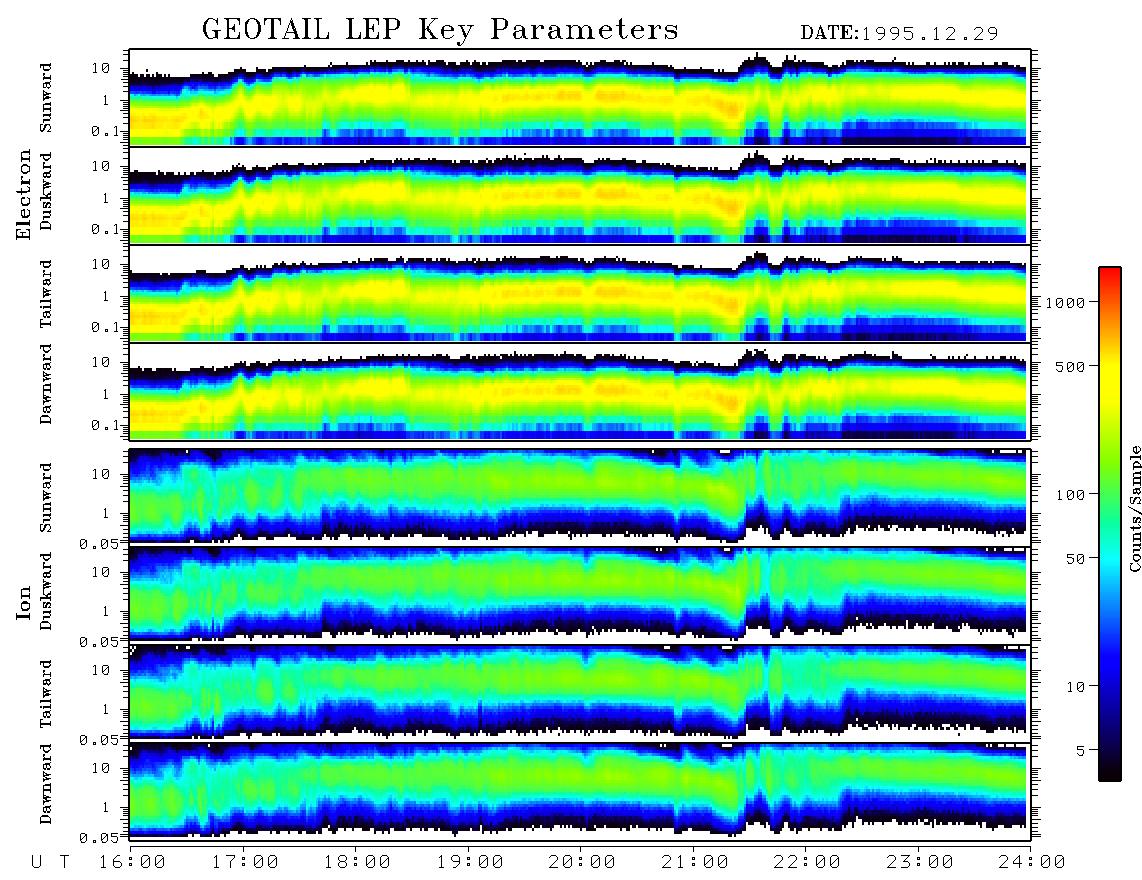Click the "100" colorbar tick label
Viewport: 1142px width, 880px height.
1070,495
